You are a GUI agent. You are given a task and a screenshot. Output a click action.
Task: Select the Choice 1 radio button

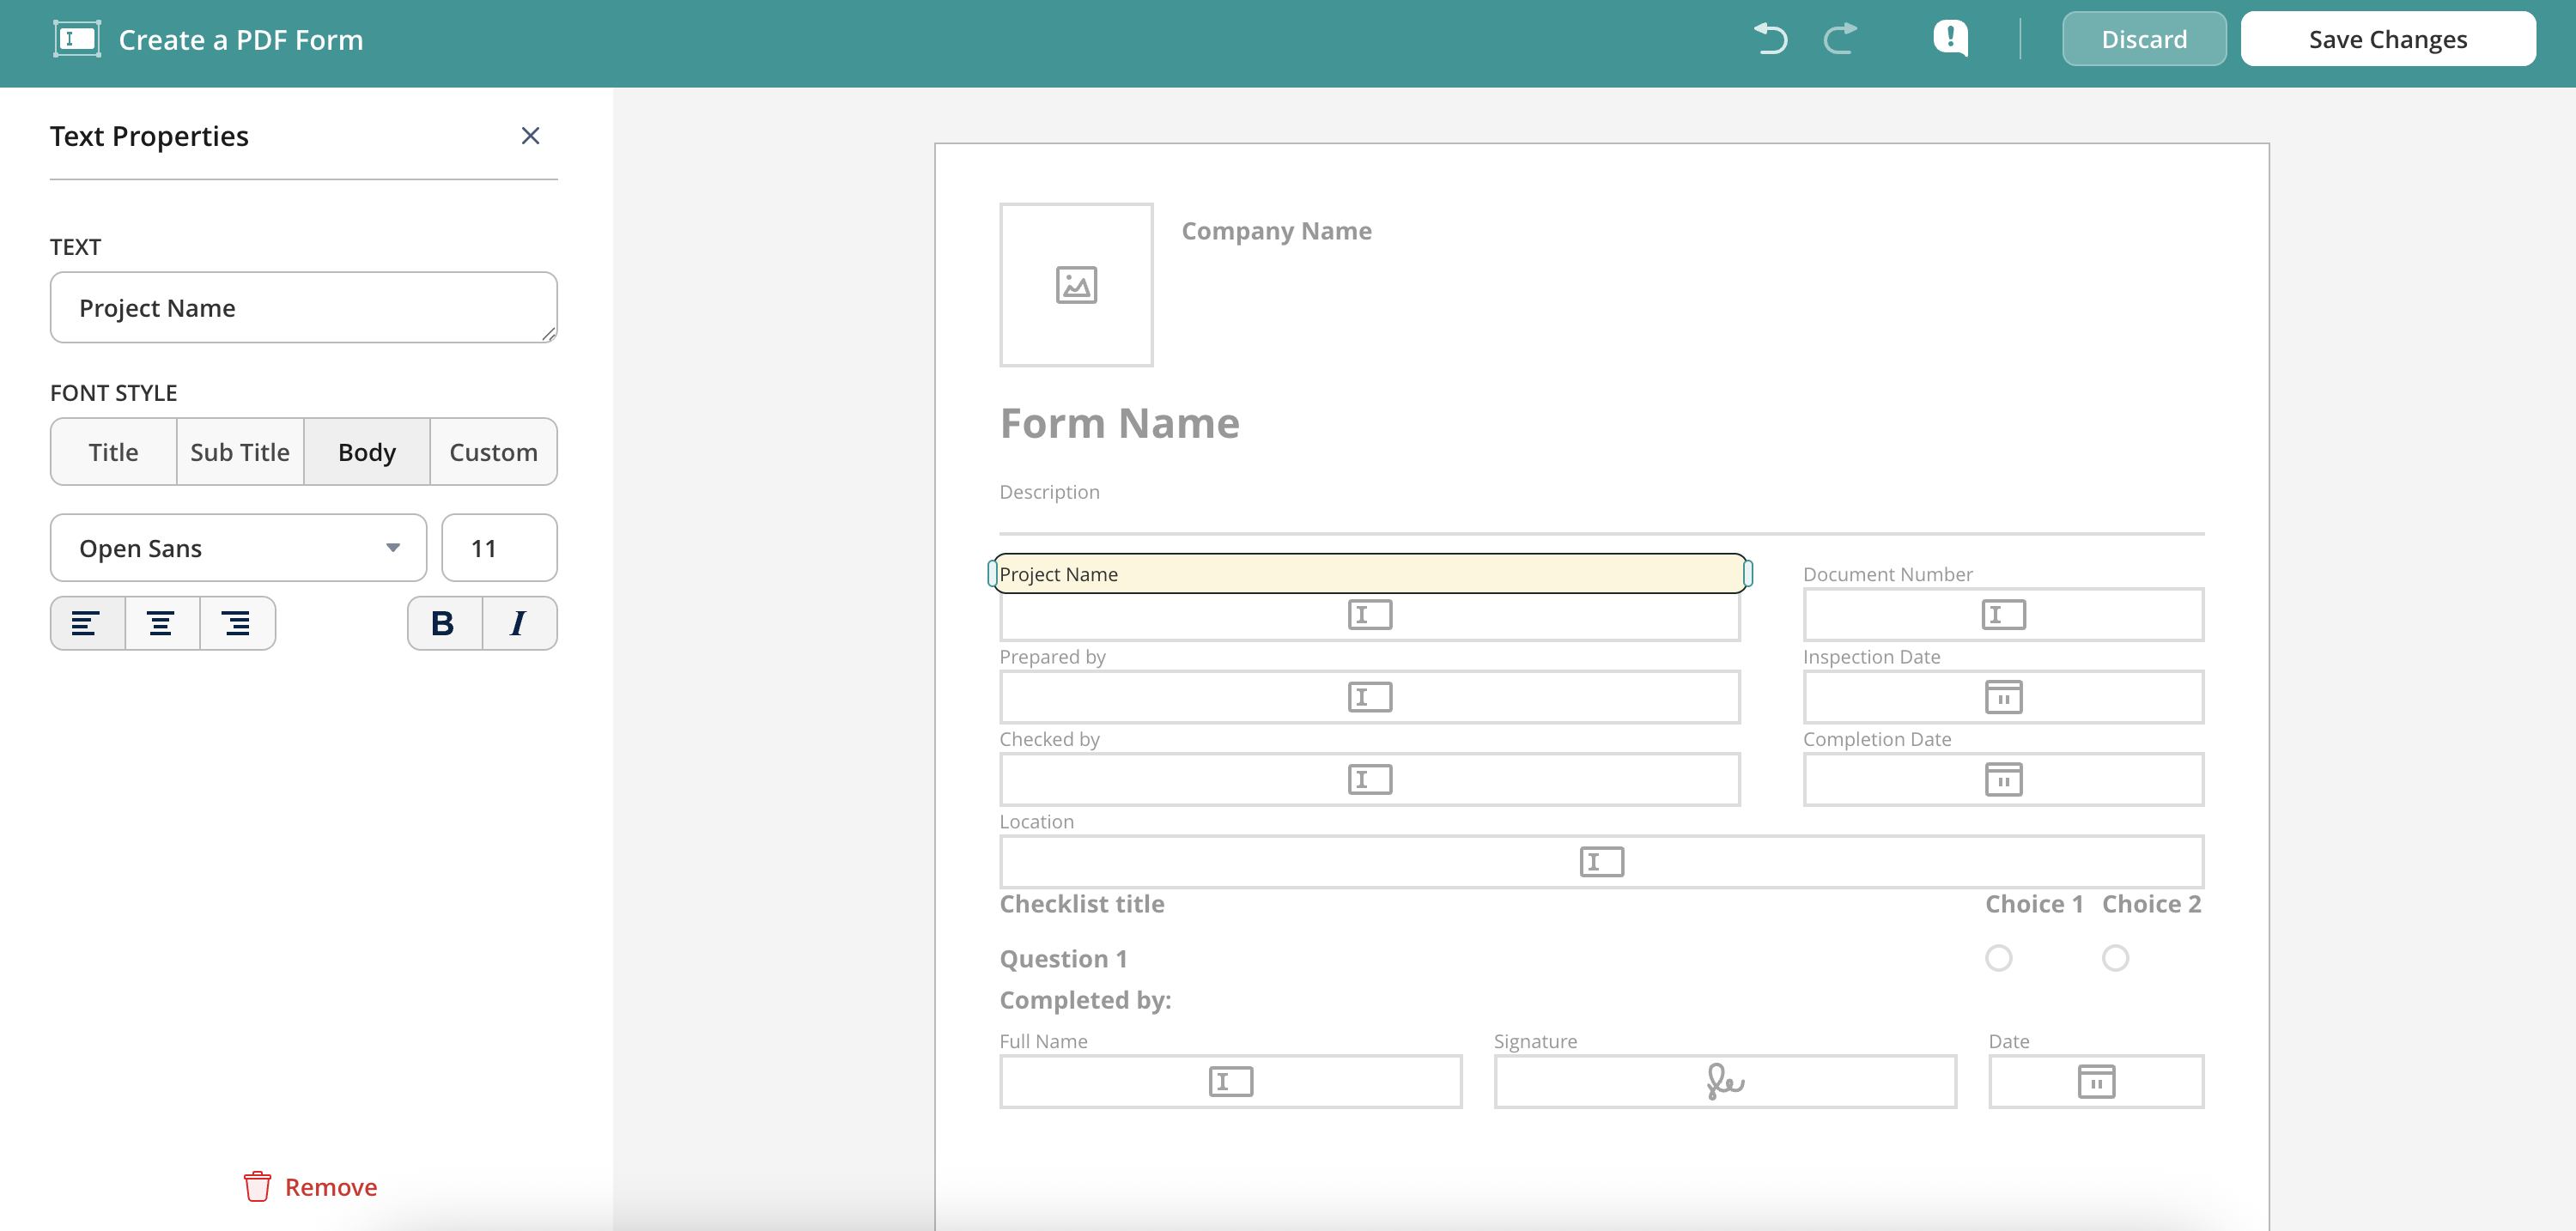(x=1998, y=958)
